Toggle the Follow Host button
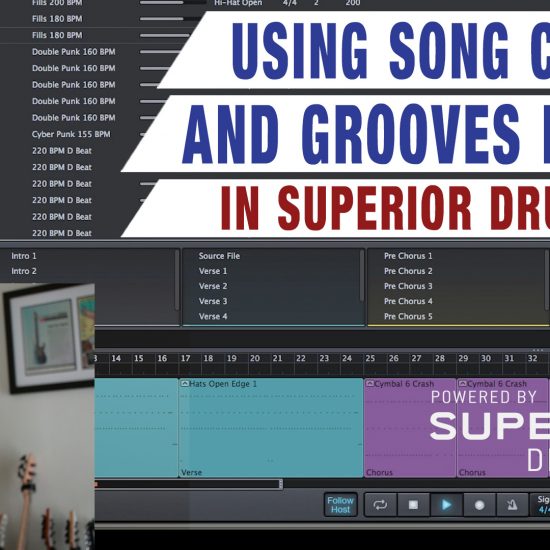 [x=340, y=505]
